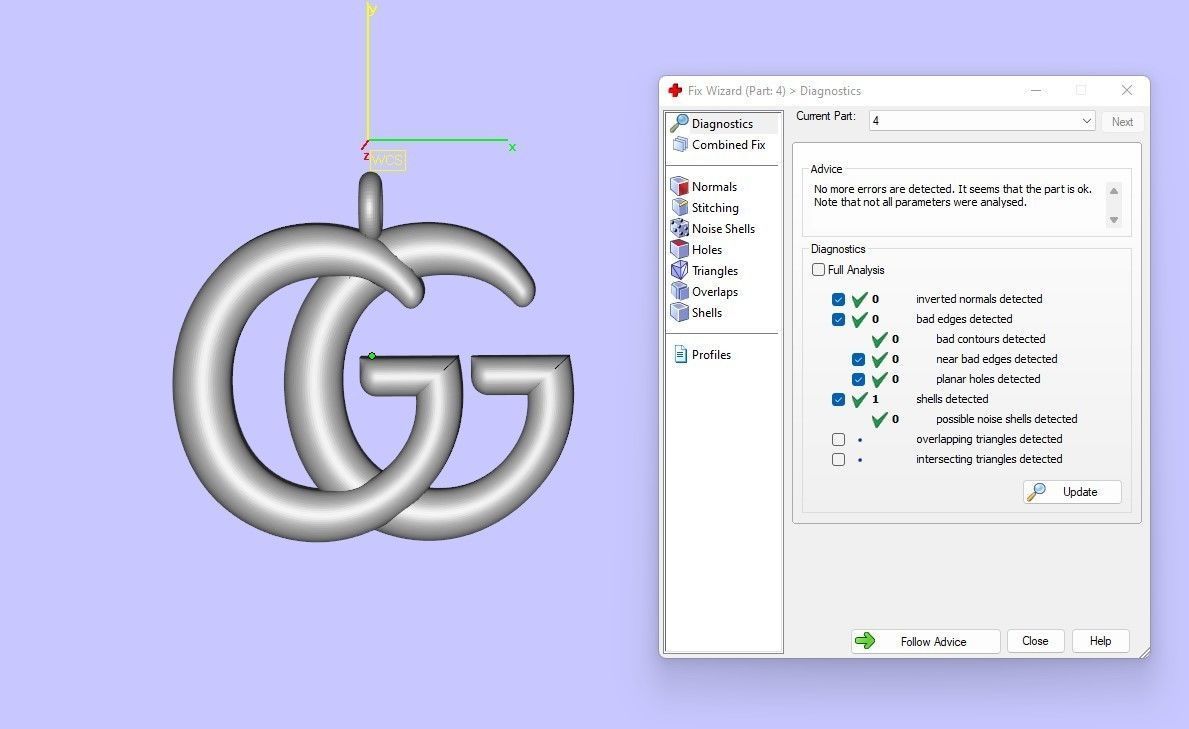
Task: Click the Follow Advice button
Action: click(925, 641)
